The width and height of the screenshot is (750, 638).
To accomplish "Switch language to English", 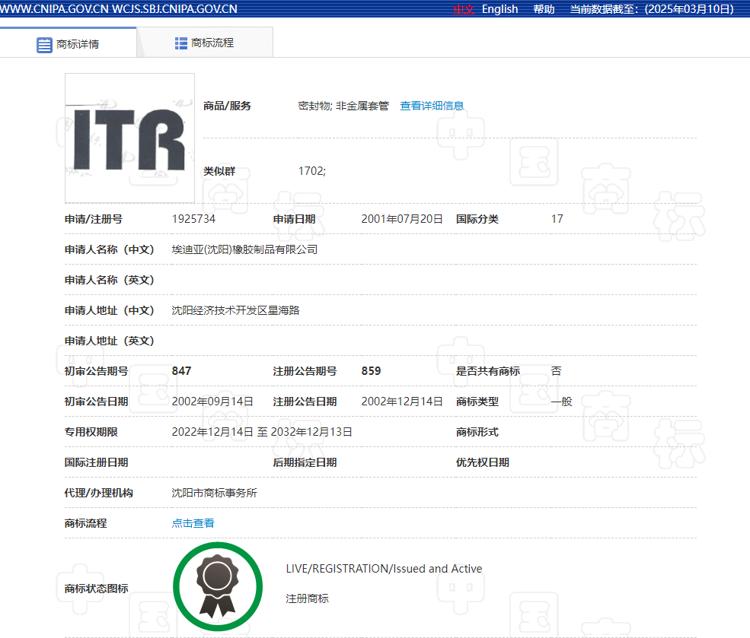I will [x=499, y=9].
